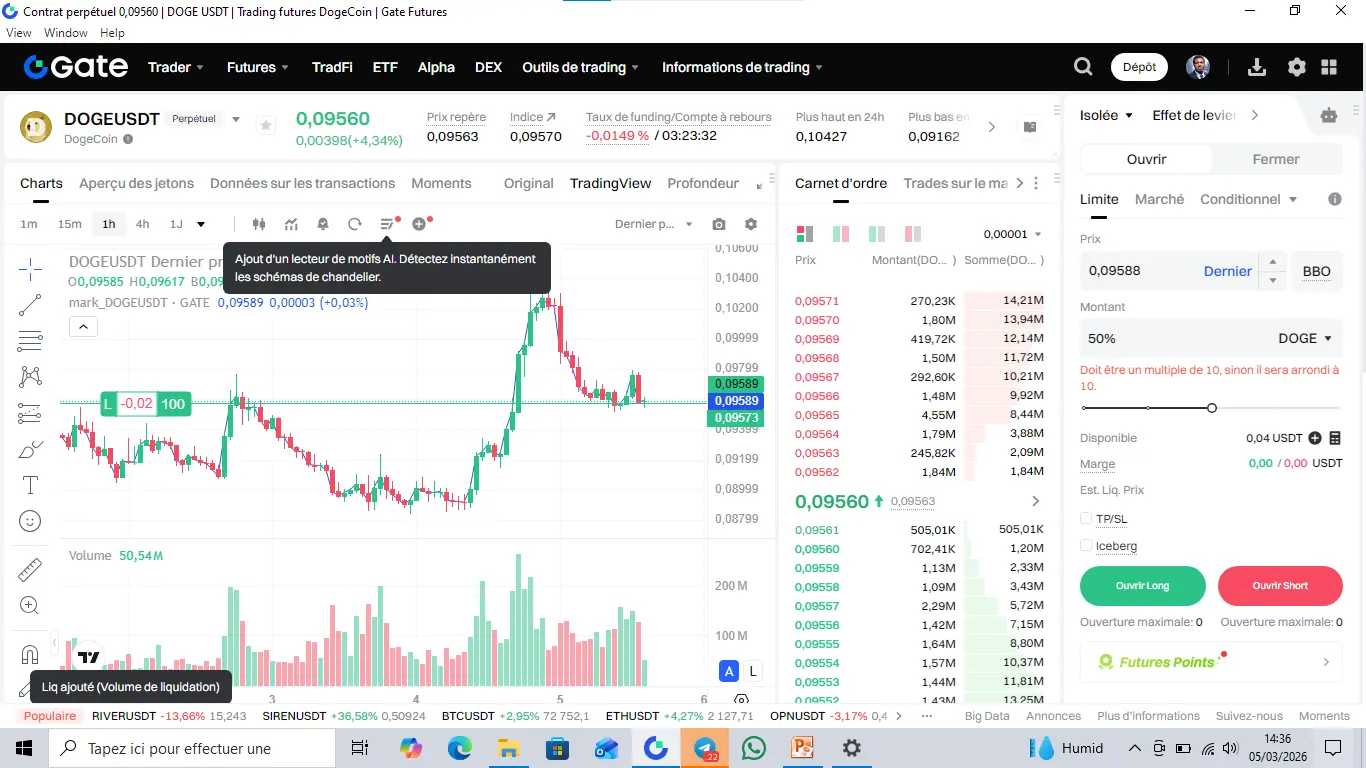Image resolution: width=1366 pixels, height=768 pixels.
Task: Open chart settings gear
Action: click(751, 224)
